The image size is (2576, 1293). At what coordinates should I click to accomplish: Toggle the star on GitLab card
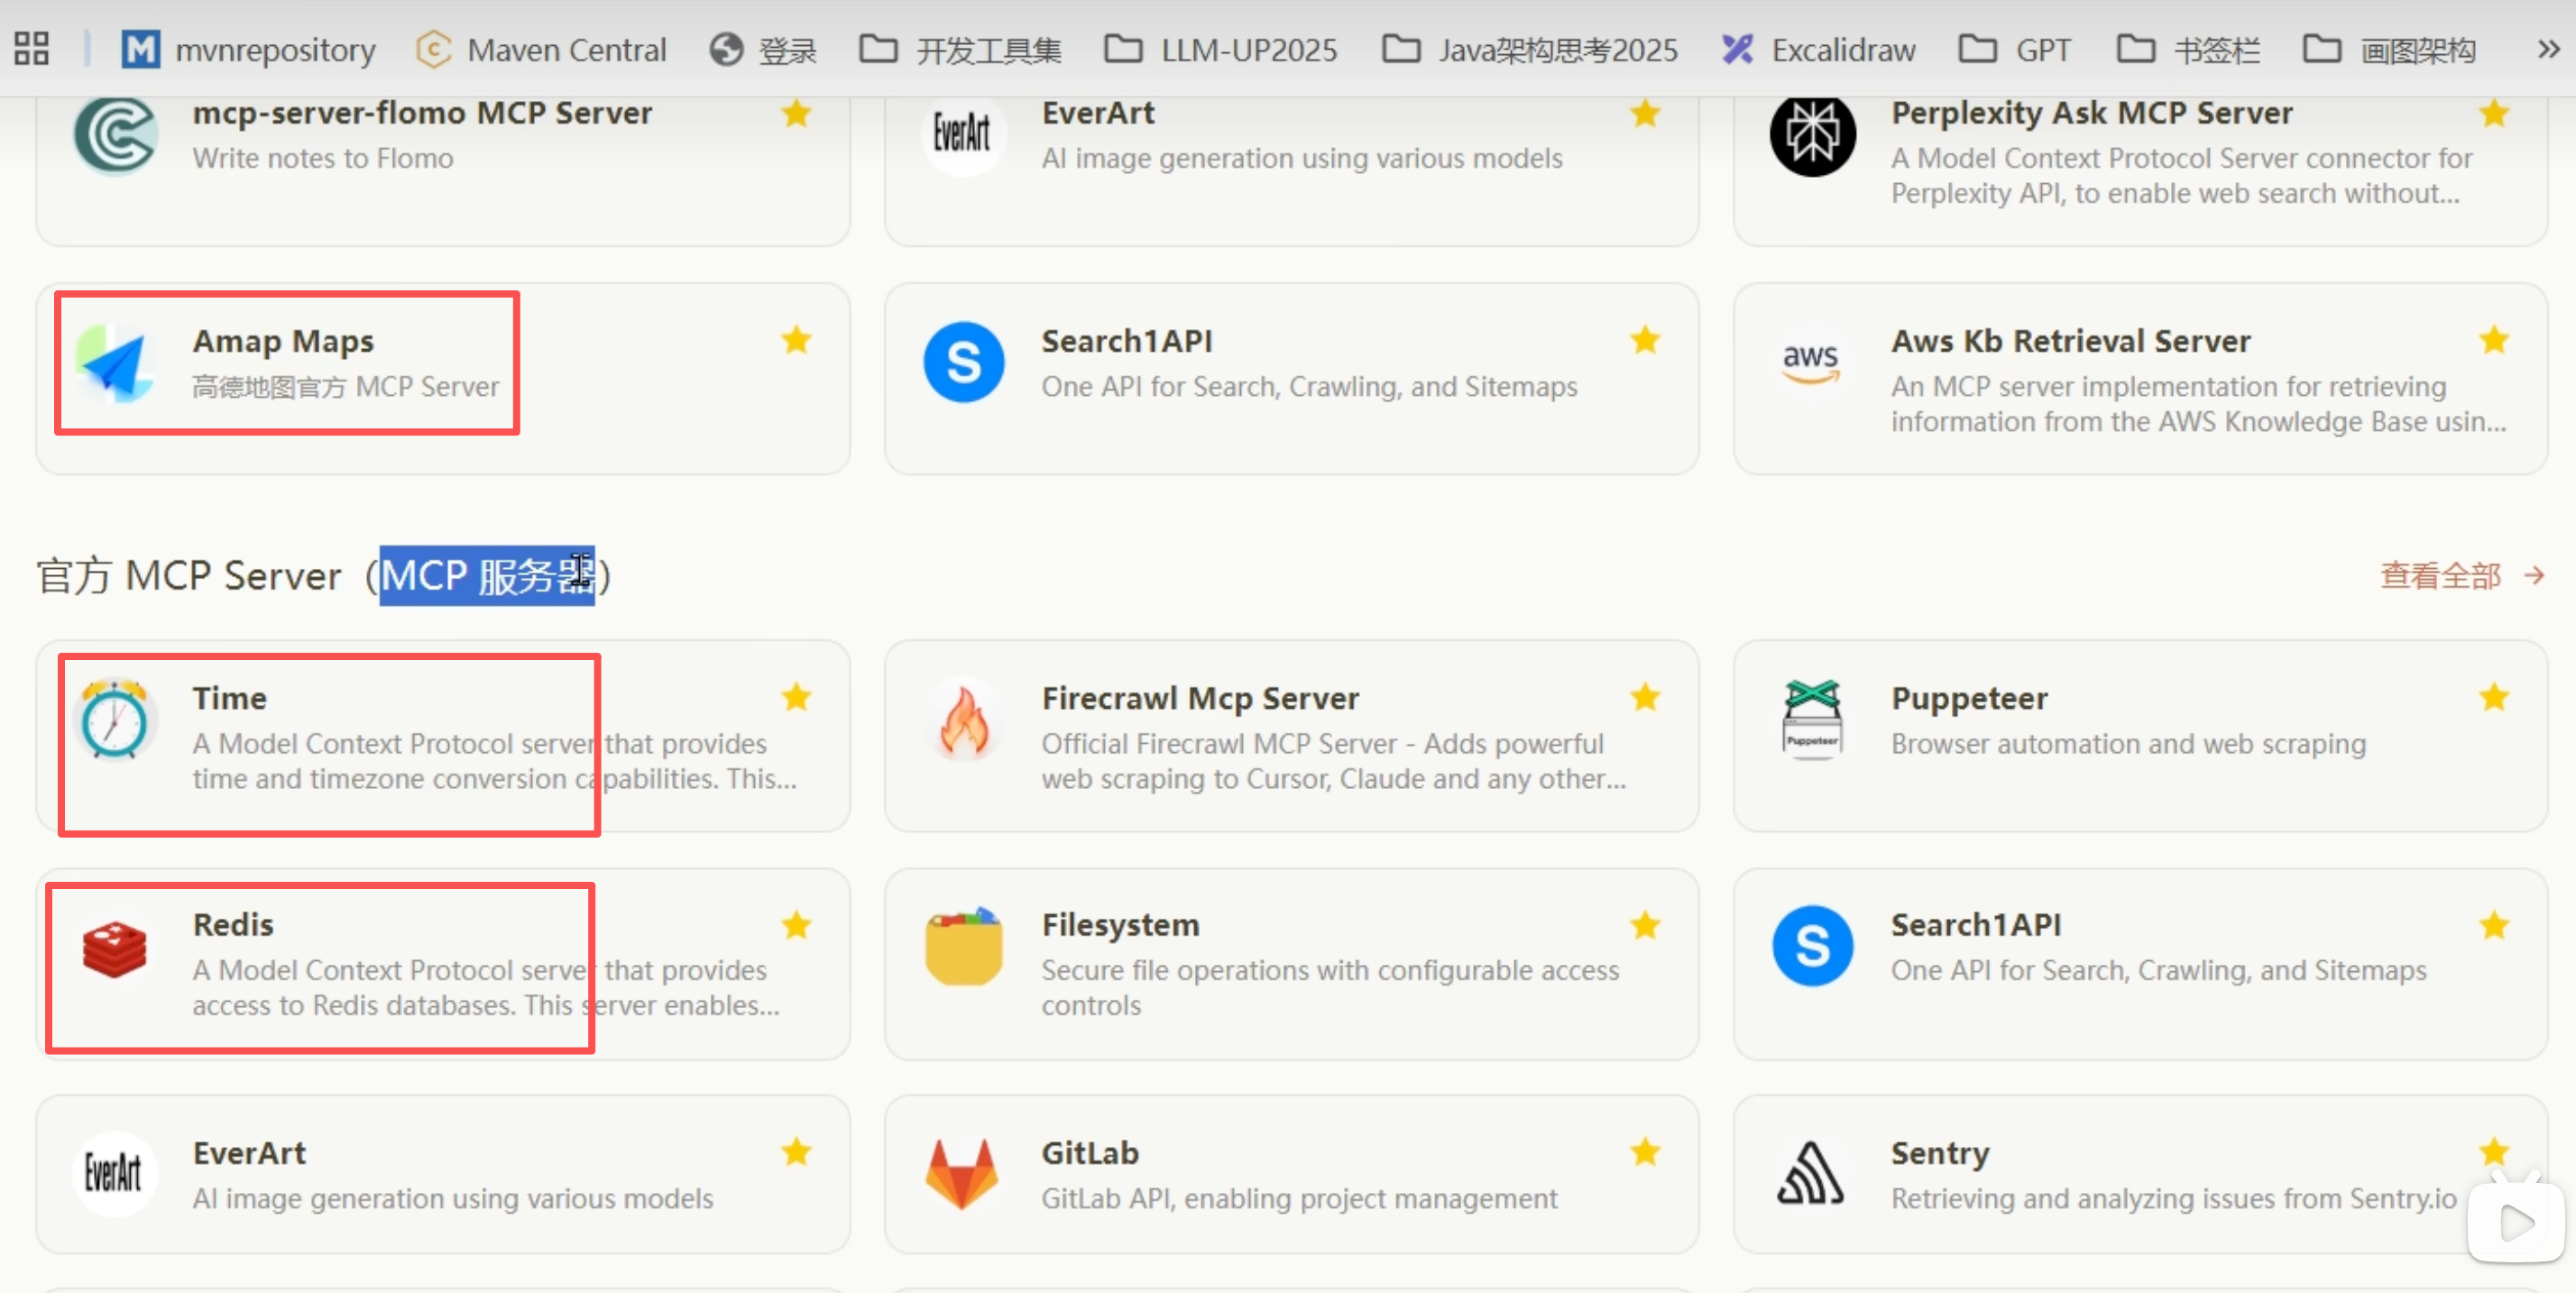click(1645, 1152)
